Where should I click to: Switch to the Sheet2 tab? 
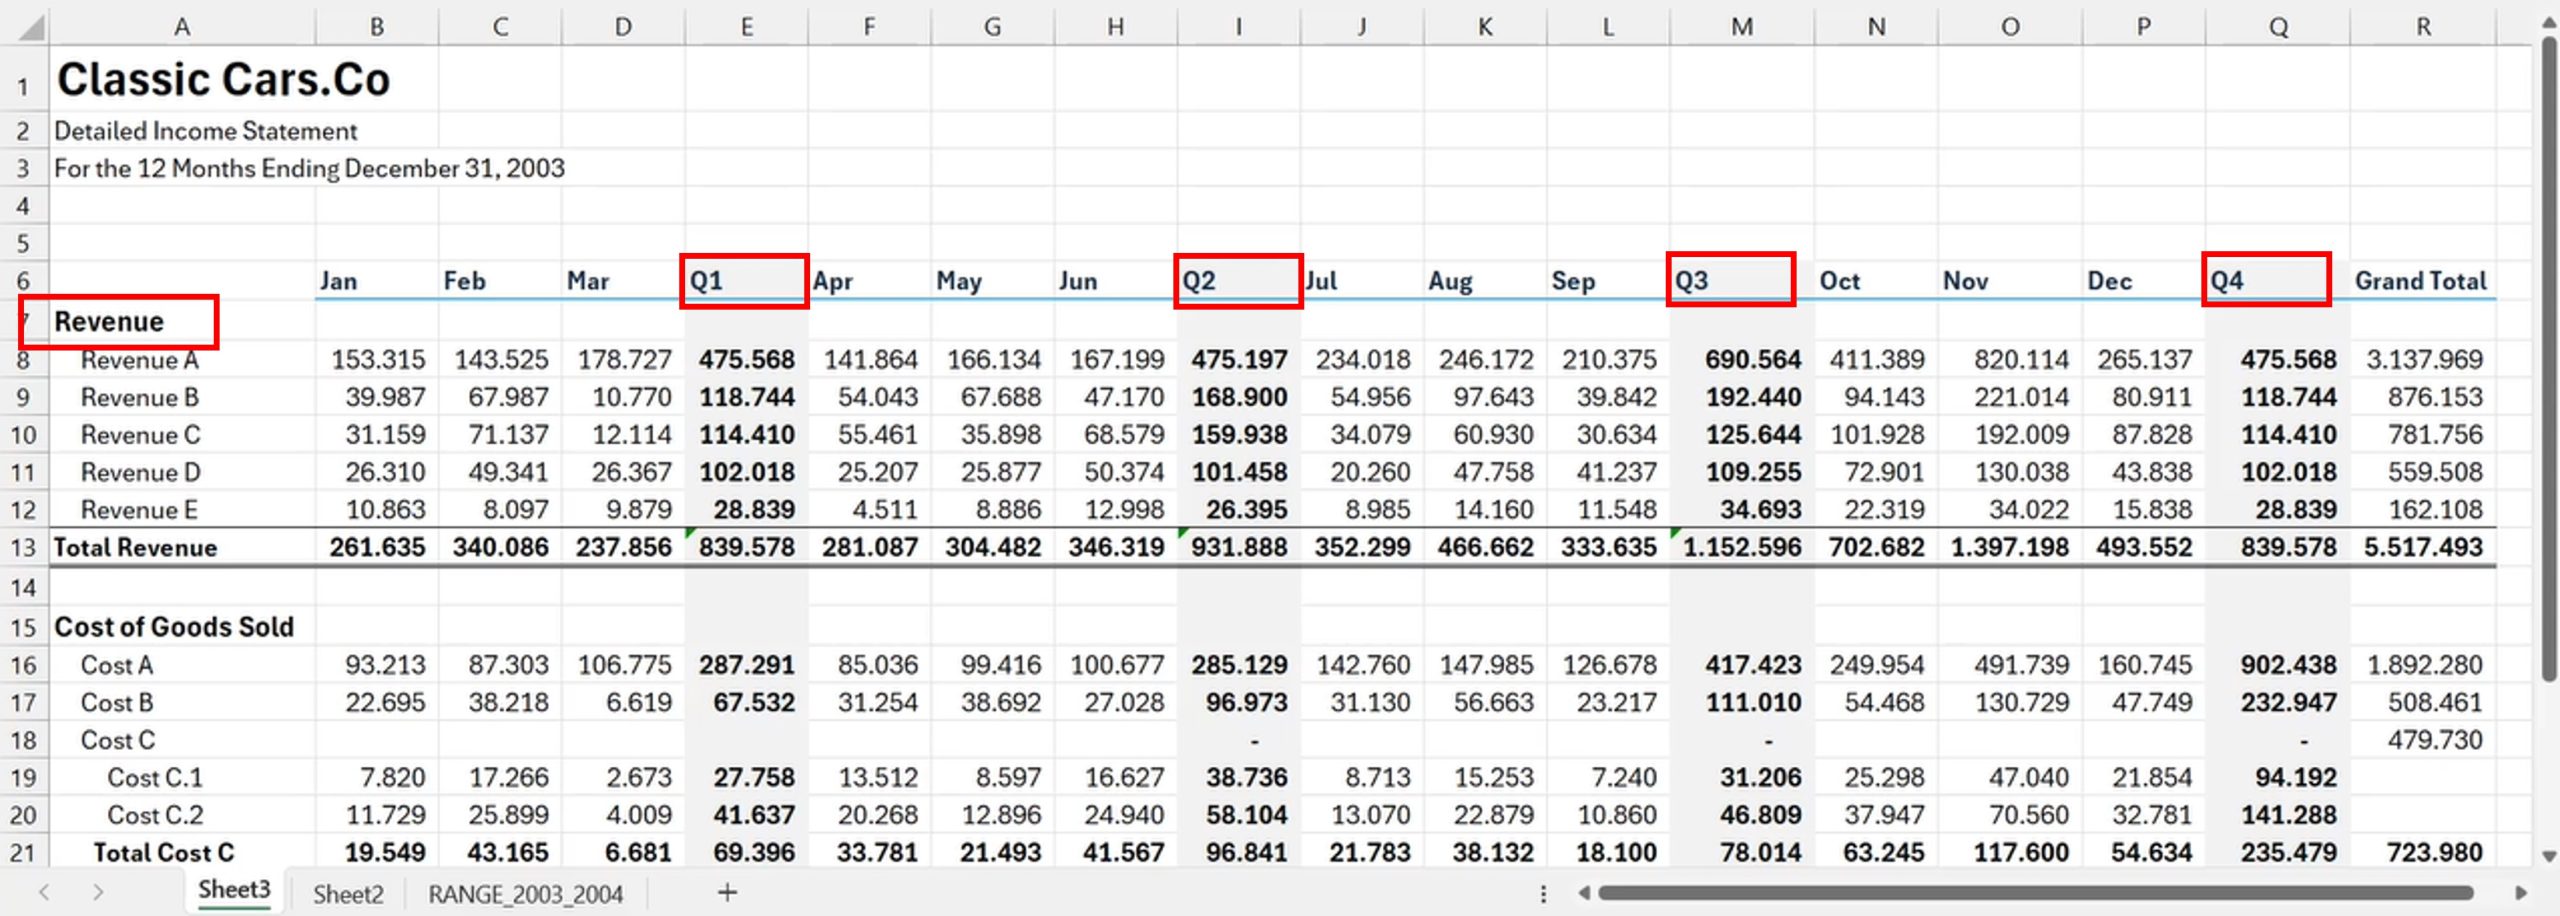click(347, 893)
